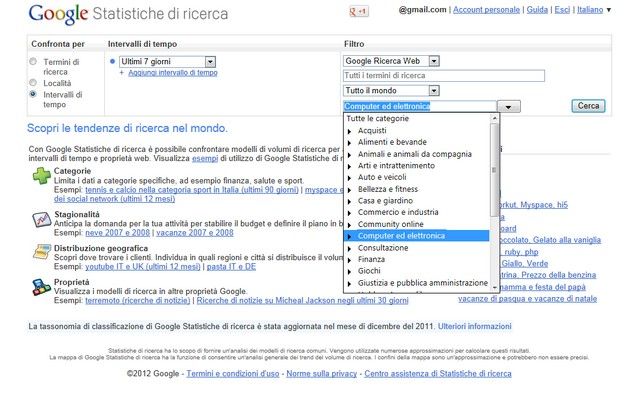Open the Ultimi 7 giorni dropdown
The image size is (625, 394).
click(167, 61)
